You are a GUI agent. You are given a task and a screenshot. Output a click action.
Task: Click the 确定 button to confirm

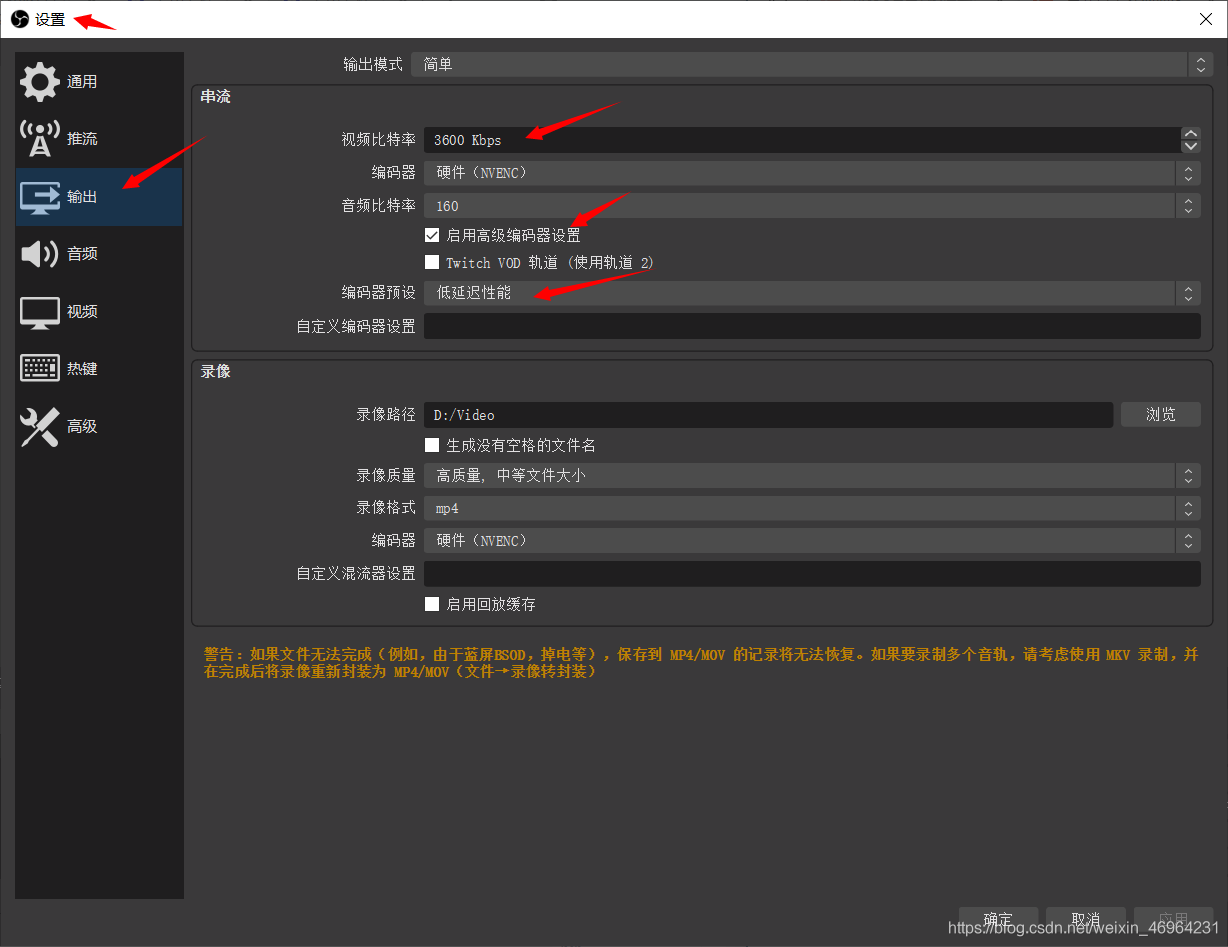coord(997,919)
